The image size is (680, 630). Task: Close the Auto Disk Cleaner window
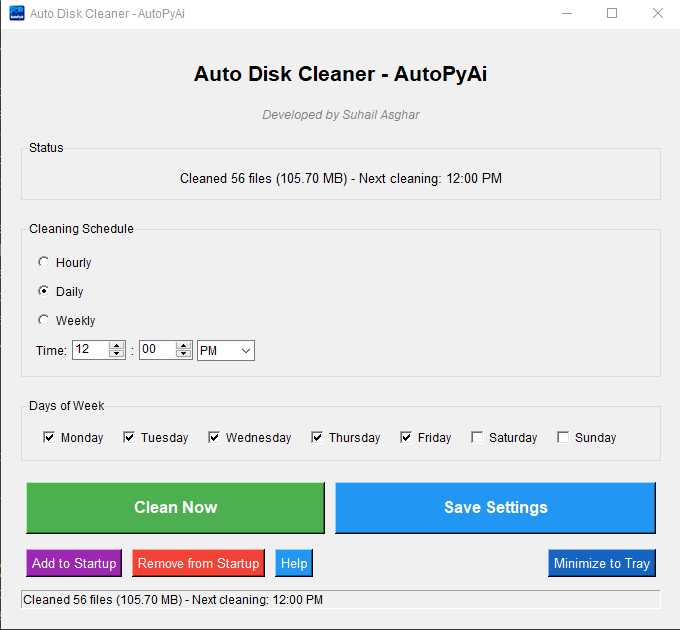[x=658, y=13]
